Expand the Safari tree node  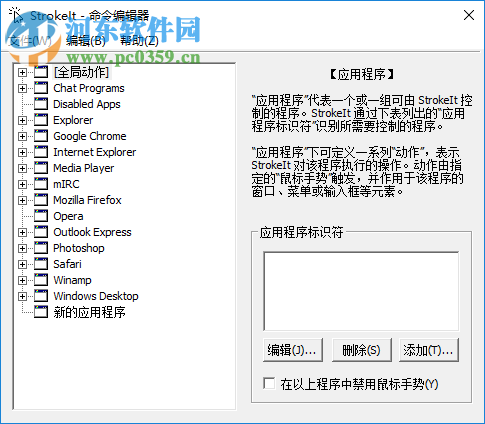[x=22, y=264]
